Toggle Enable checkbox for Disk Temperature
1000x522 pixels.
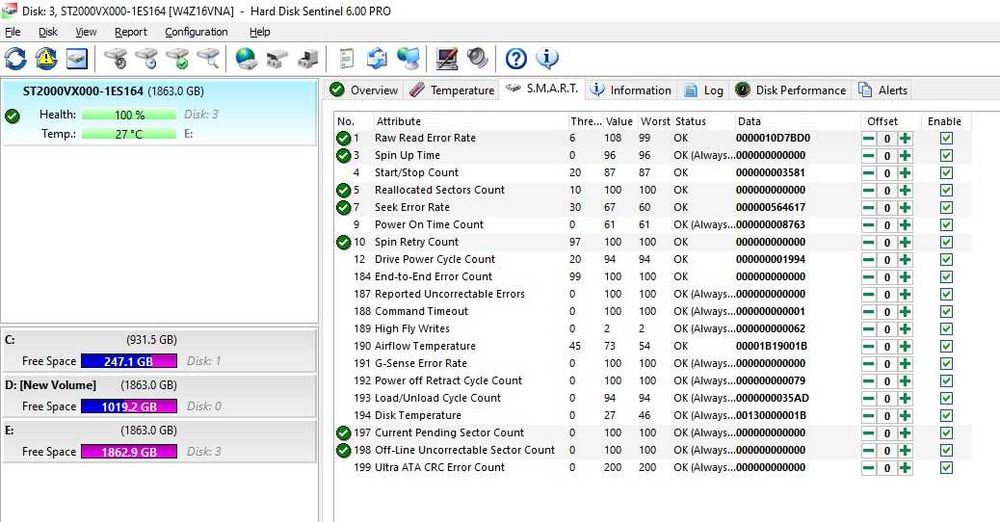click(946, 415)
